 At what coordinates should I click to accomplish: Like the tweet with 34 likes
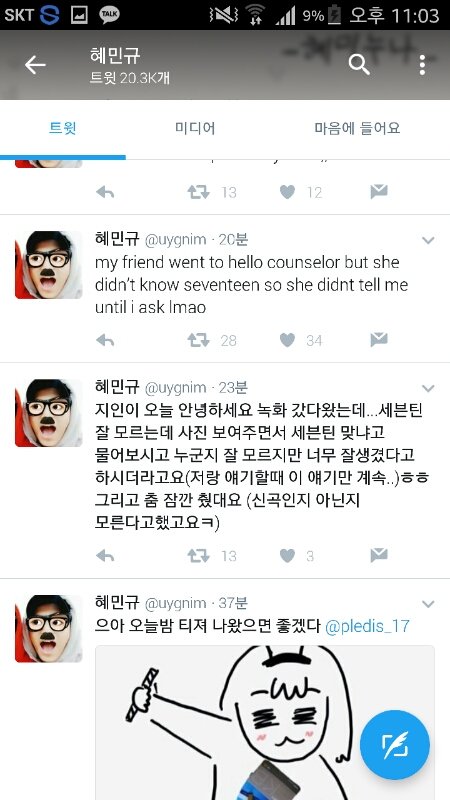point(287,340)
